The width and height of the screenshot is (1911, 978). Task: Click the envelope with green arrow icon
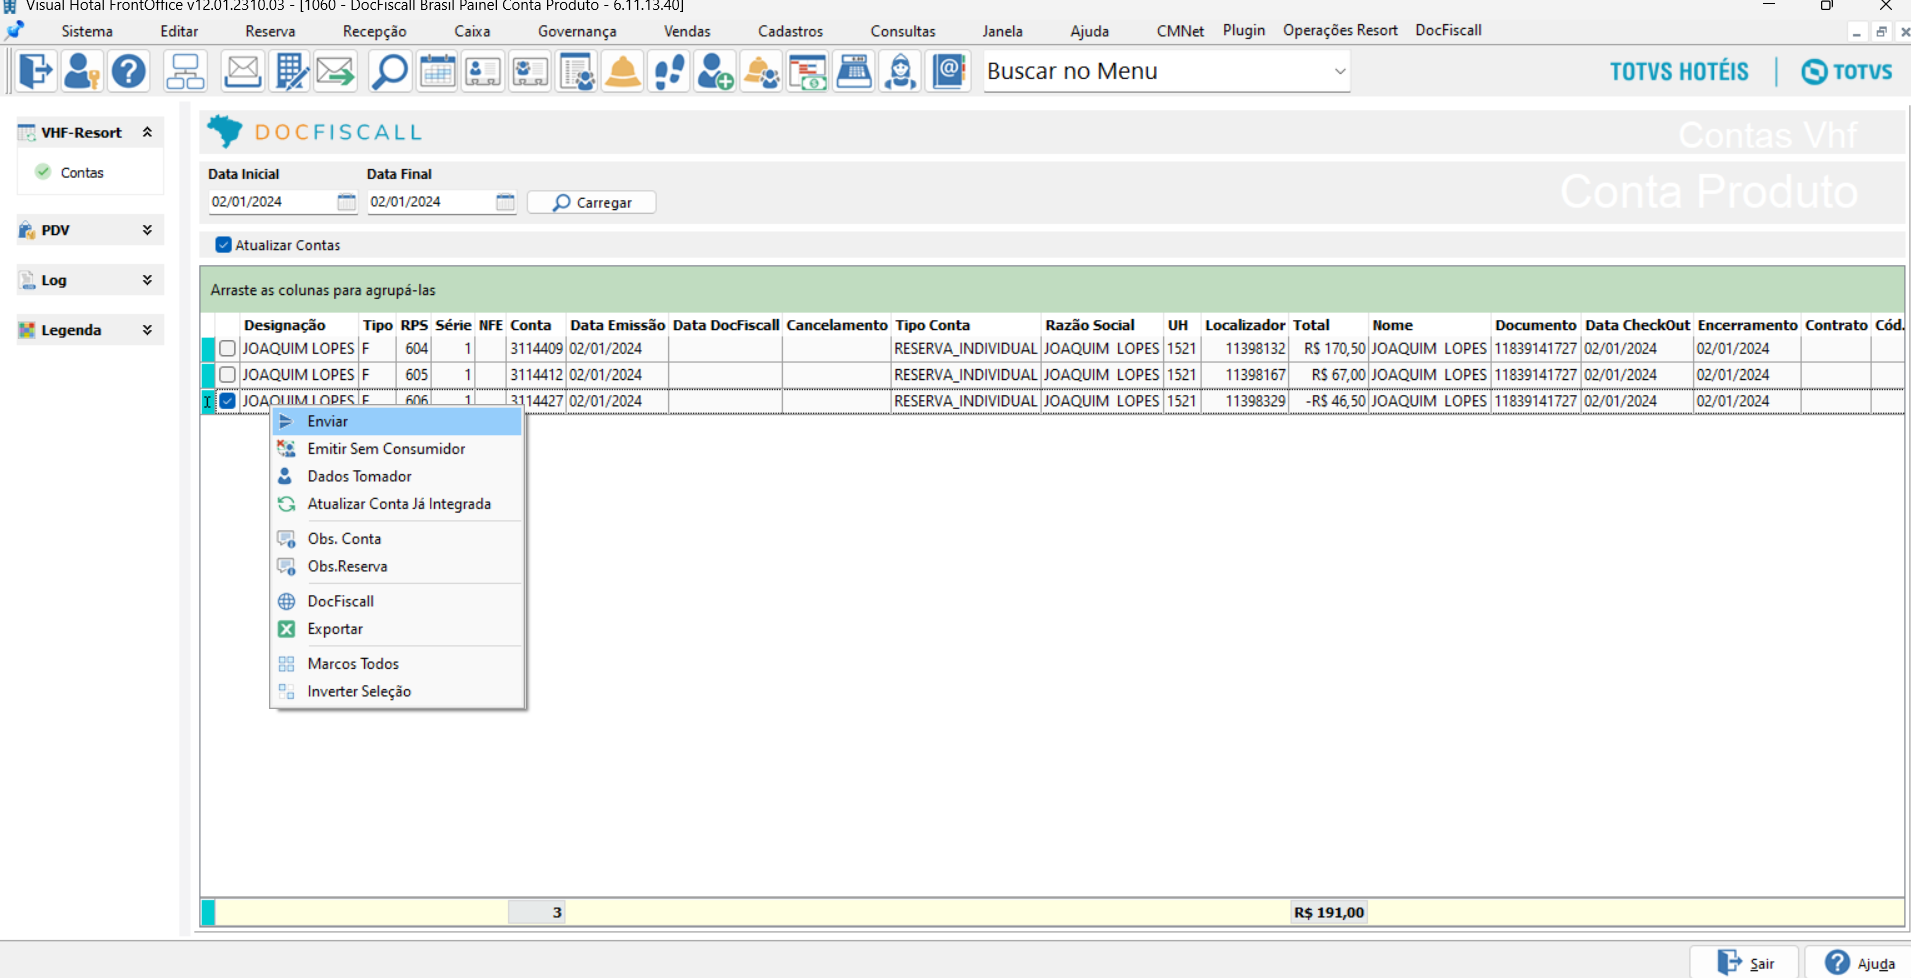(336, 72)
